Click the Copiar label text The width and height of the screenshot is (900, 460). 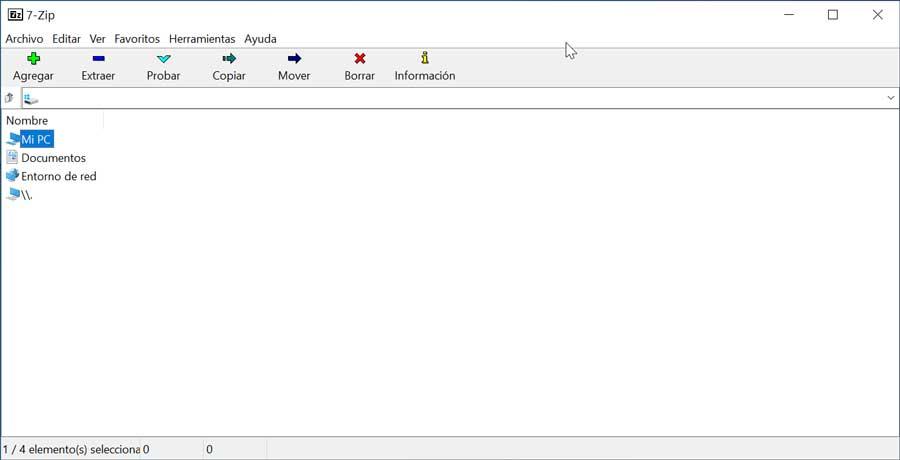tap(229, 76)
